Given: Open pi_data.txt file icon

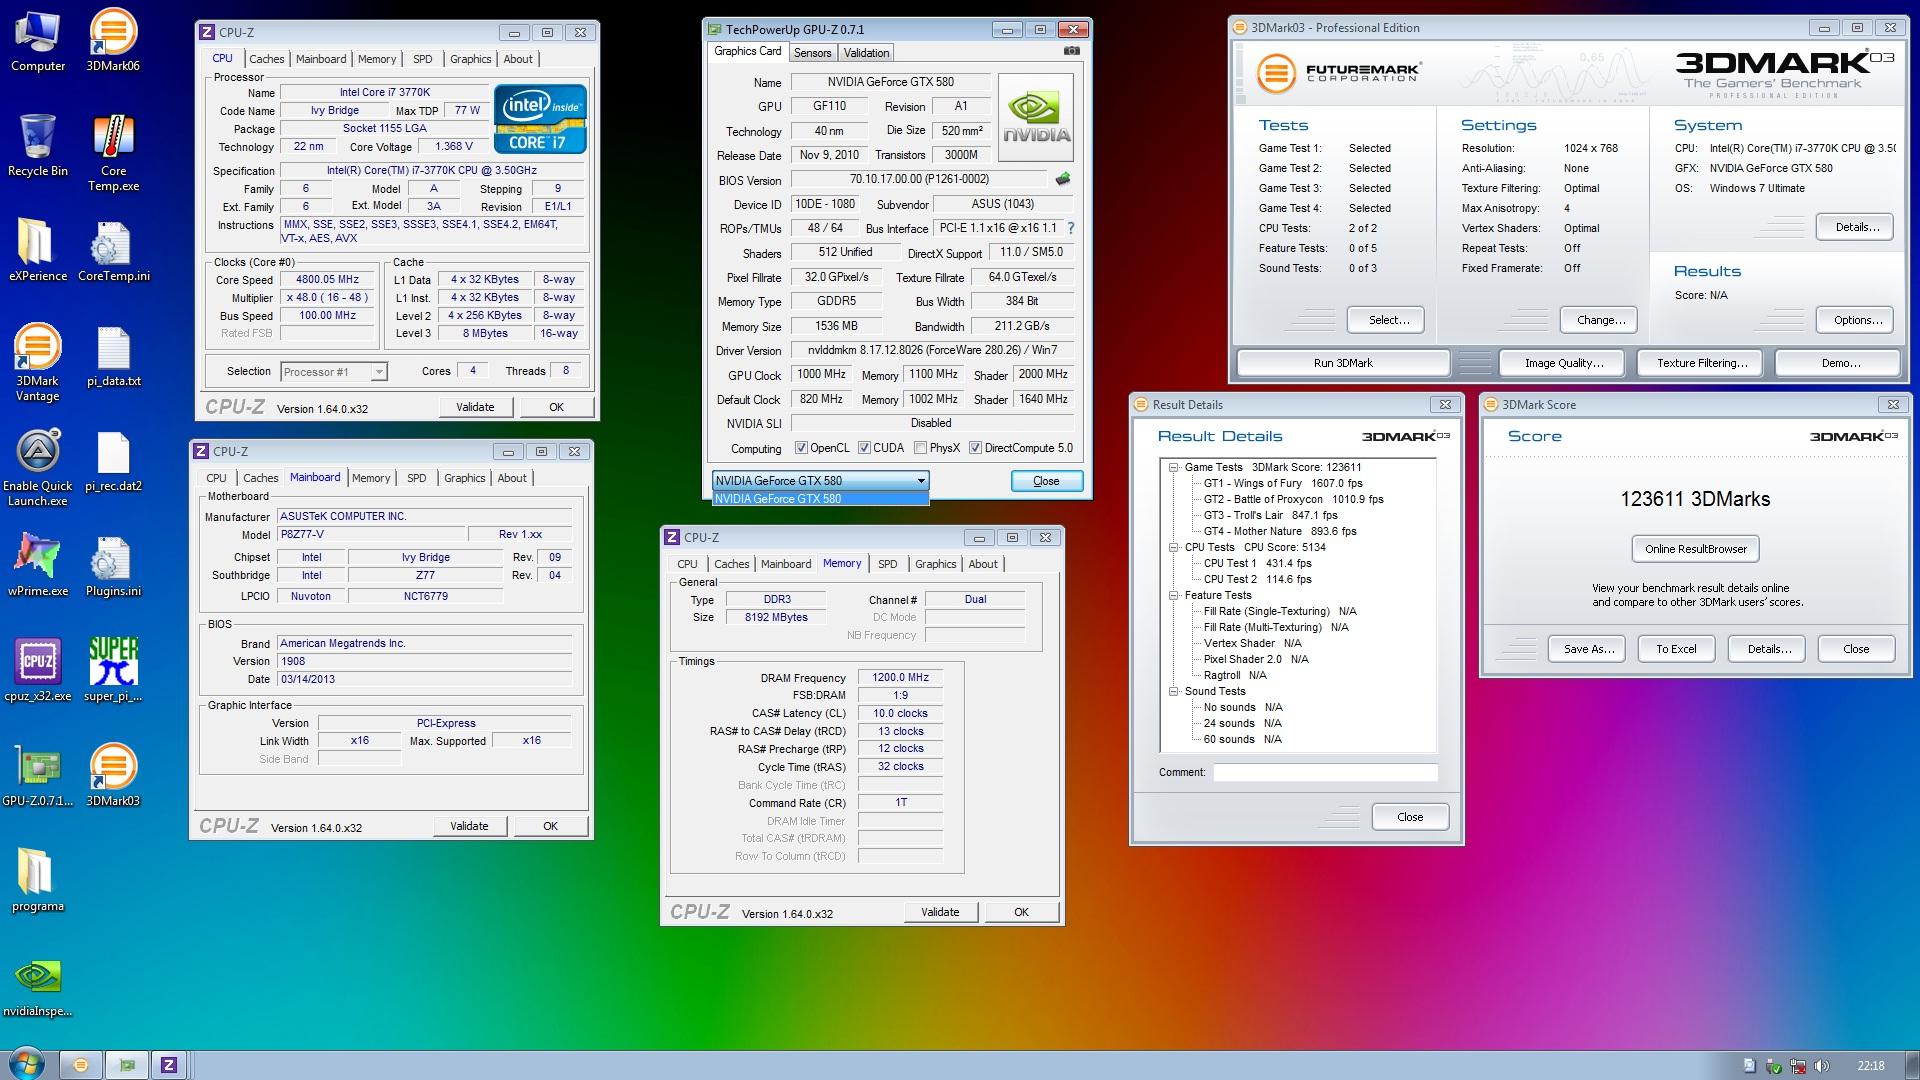Looking at the screenshot, I should [x=113, y=357].
